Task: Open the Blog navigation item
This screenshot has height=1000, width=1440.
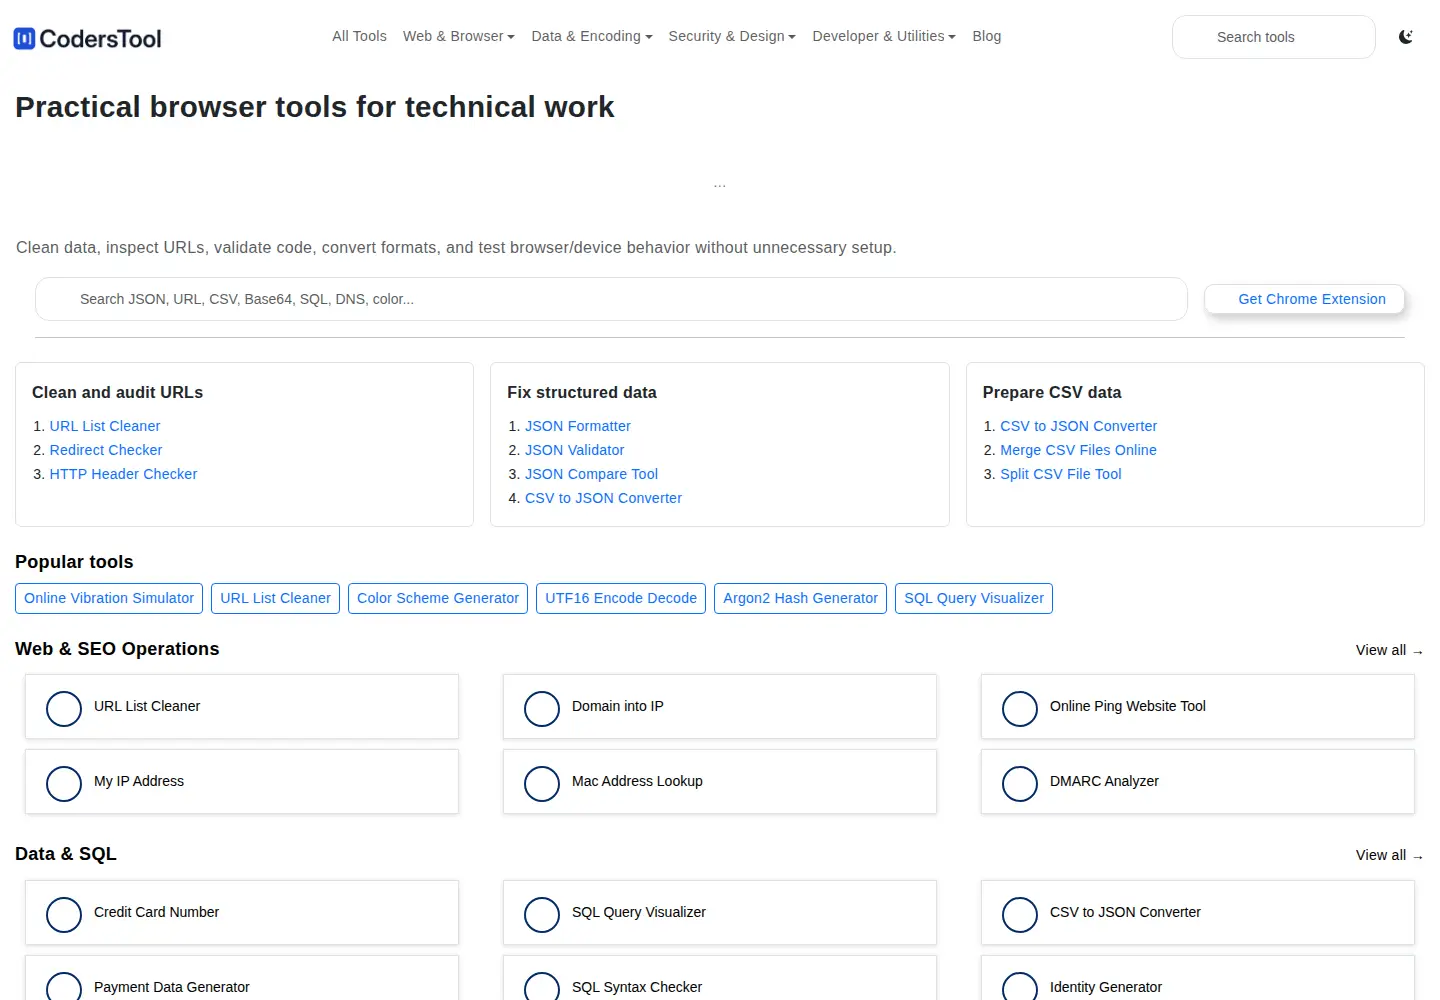Action: pyautogui.click(x=987, y=36)
